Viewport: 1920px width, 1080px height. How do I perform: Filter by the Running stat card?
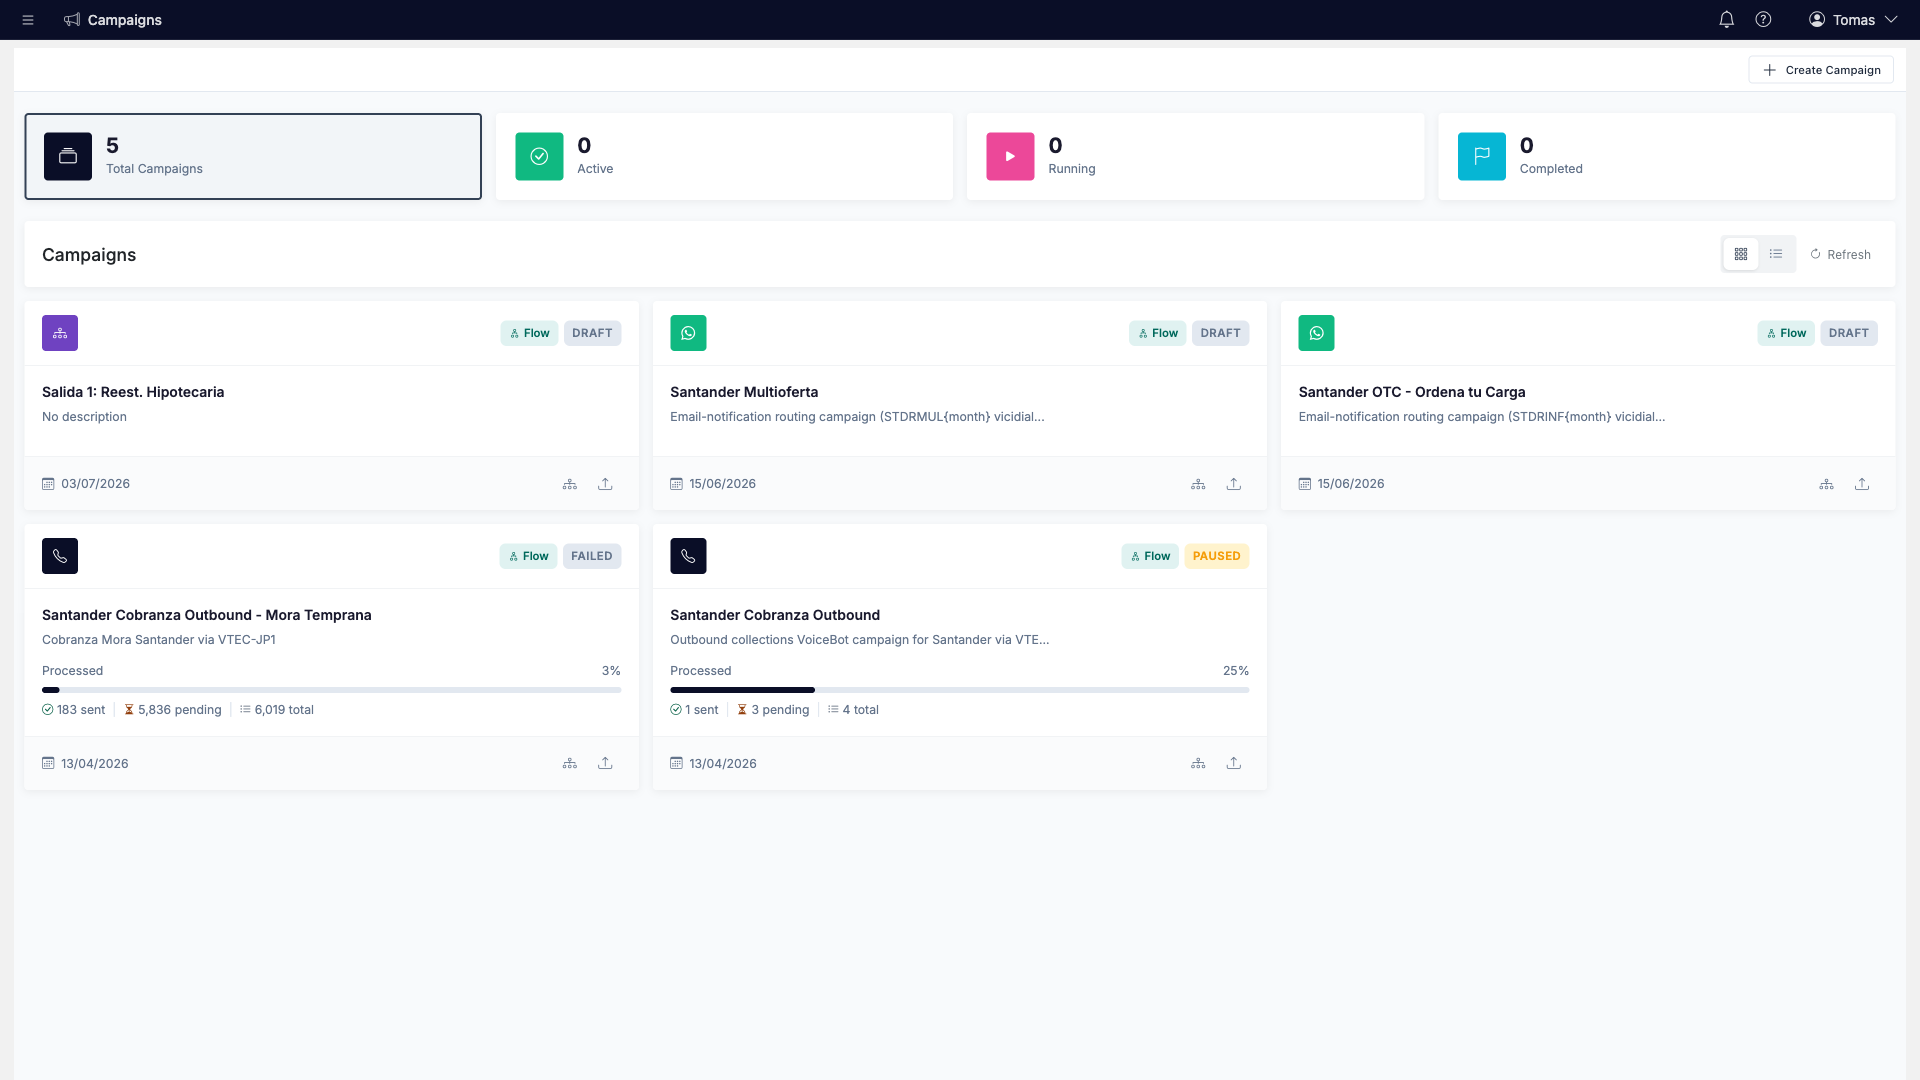[1195, 157]
